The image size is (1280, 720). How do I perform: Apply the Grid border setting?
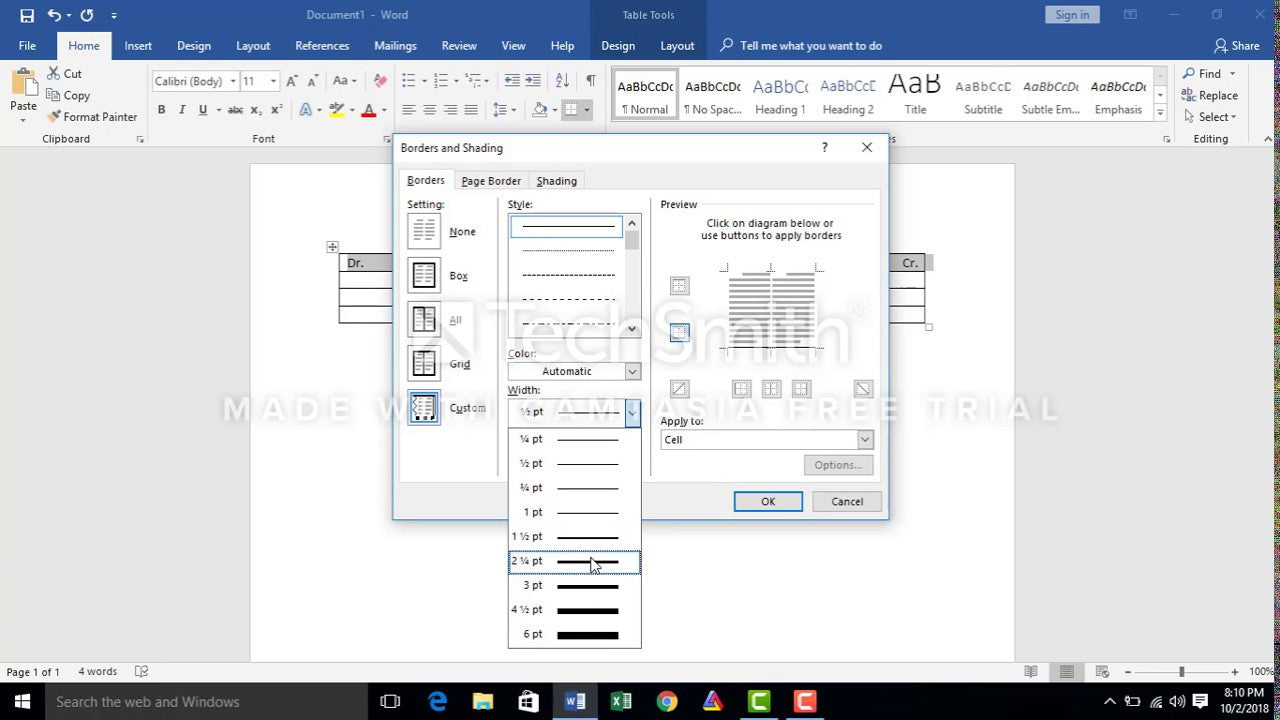coord(424,363)
